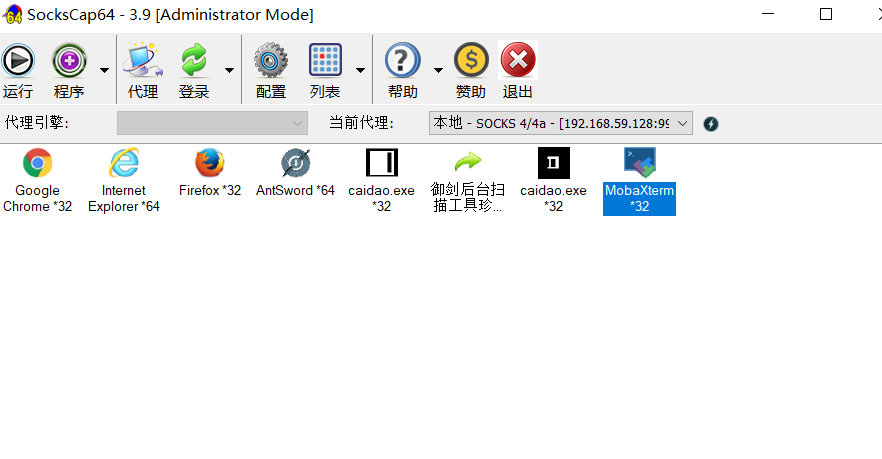This screenshot has width=882, height=459.
Task: Select the 御剑后台扫描工具 shortcut
Action: pyautogui.click(x=467, y=181)
